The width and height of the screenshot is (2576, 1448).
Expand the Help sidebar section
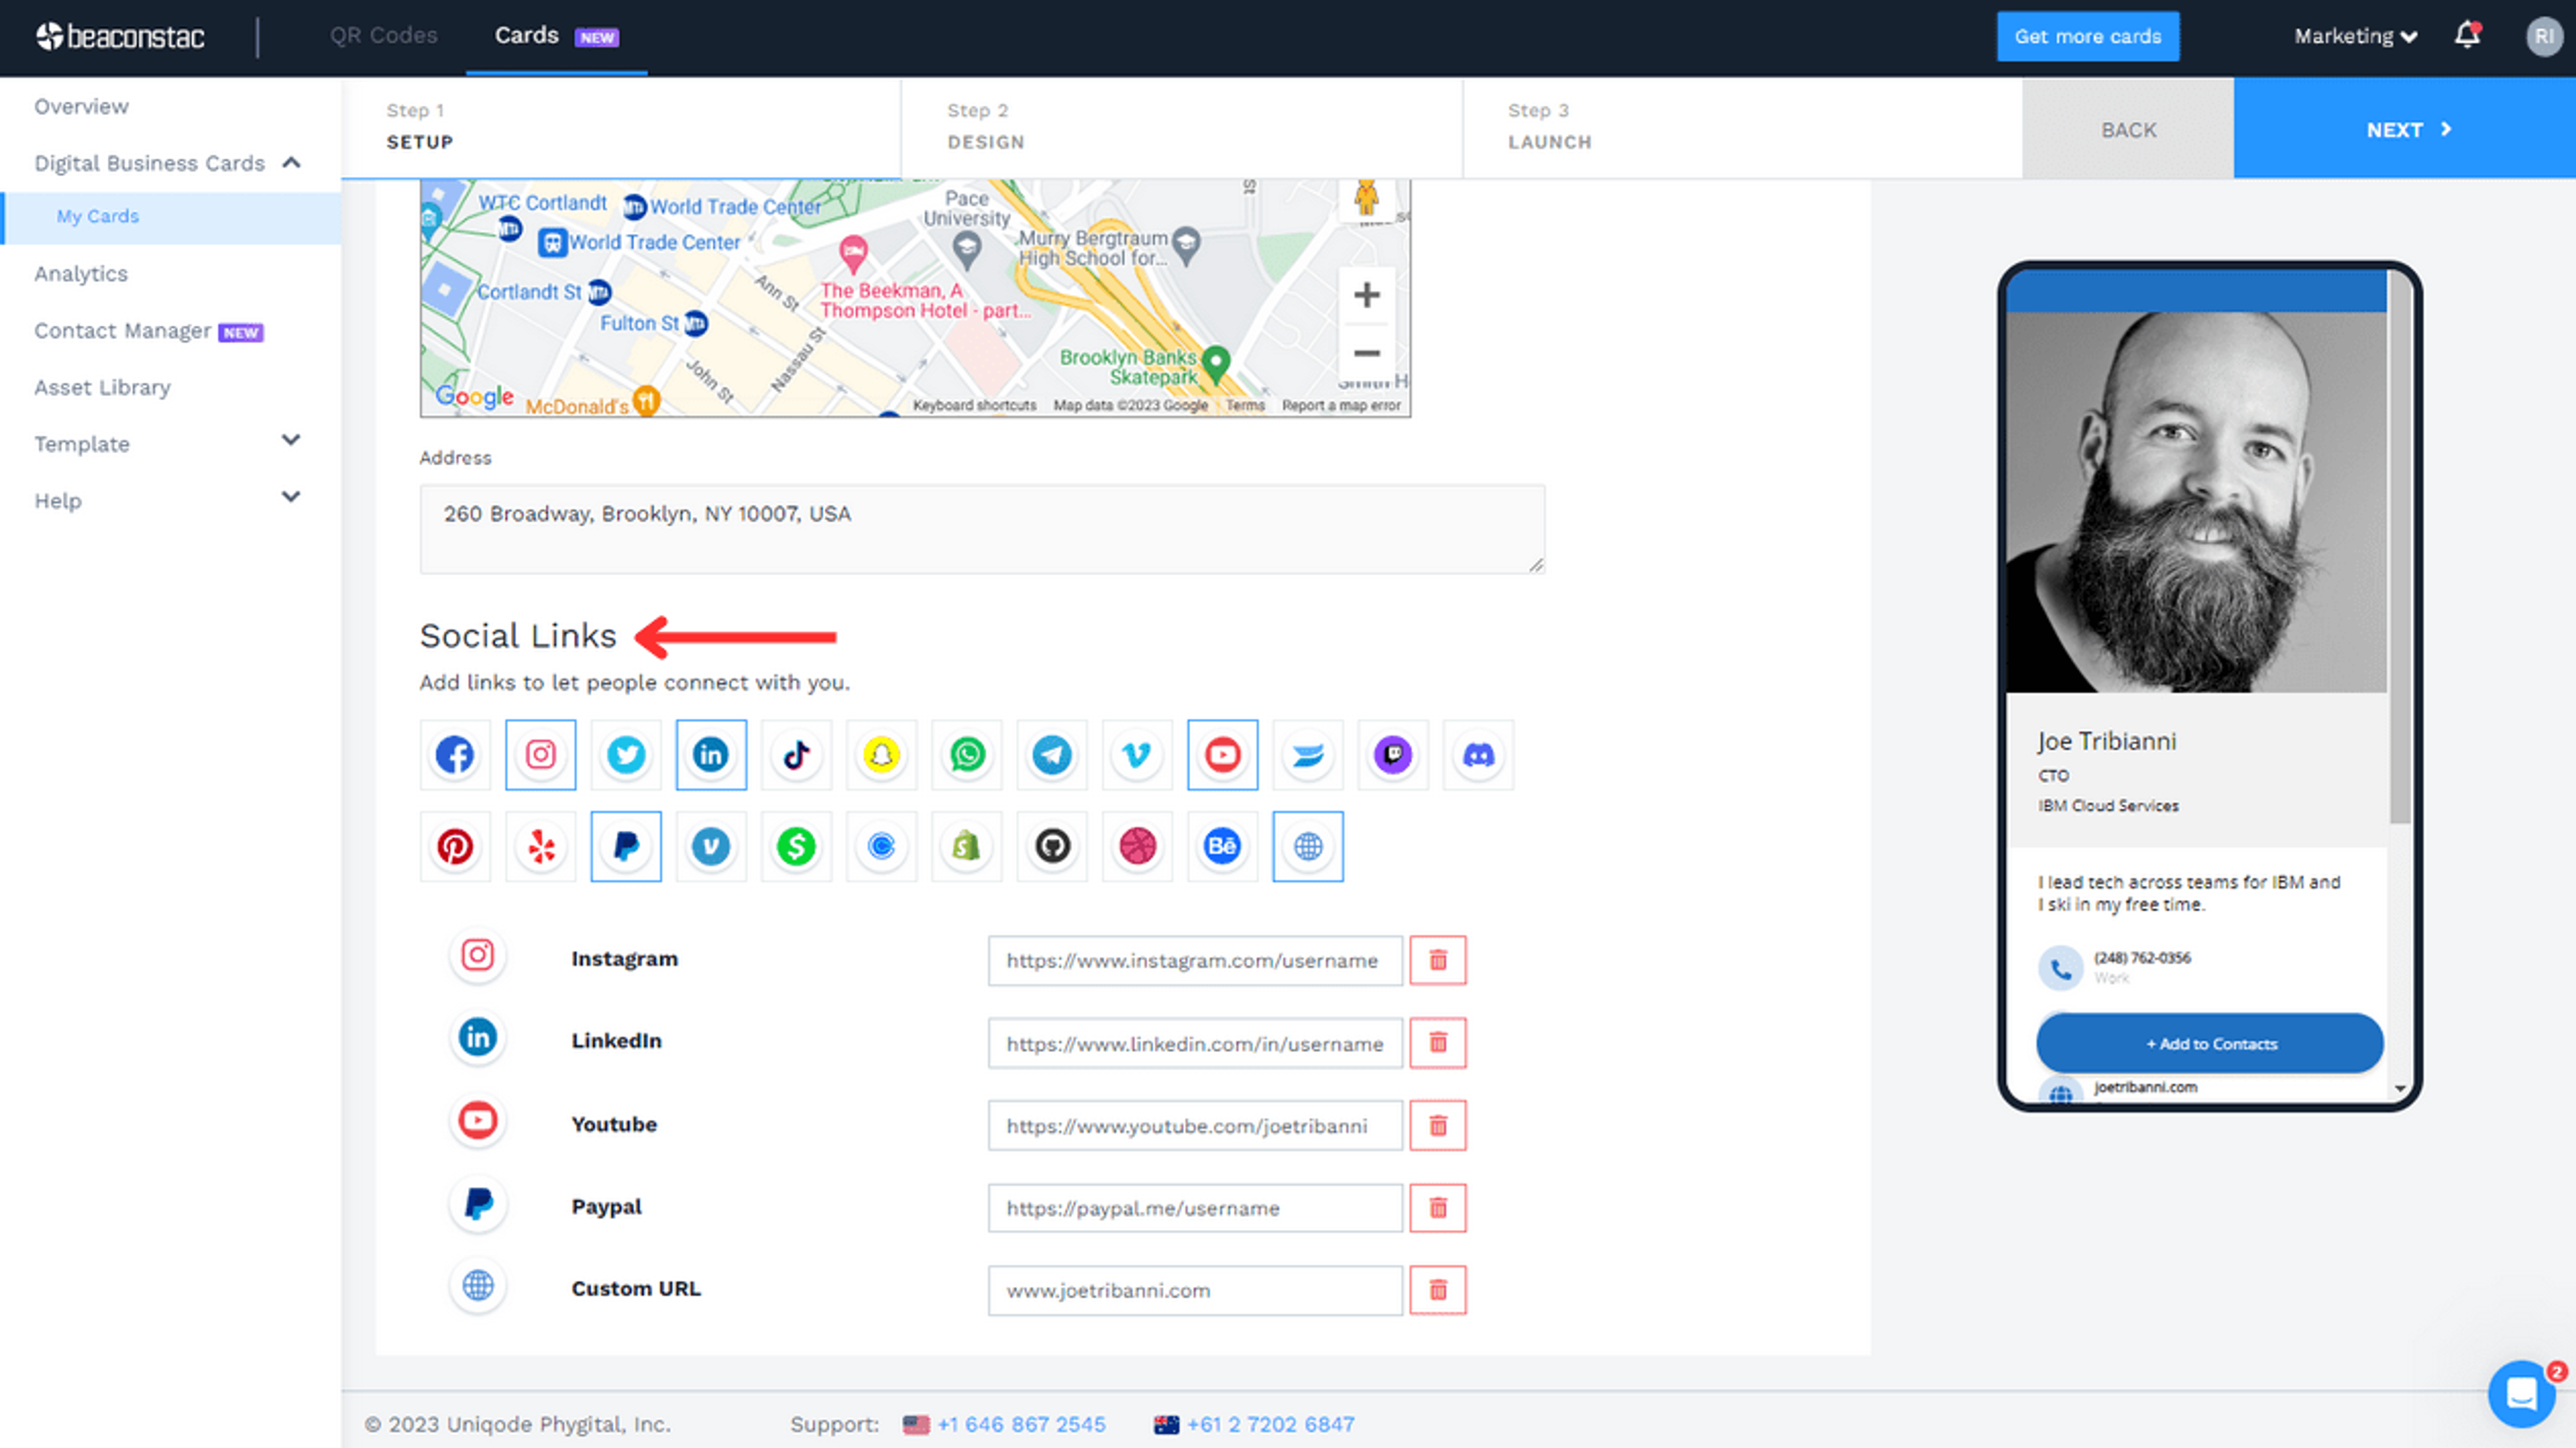tap(167, 500)
